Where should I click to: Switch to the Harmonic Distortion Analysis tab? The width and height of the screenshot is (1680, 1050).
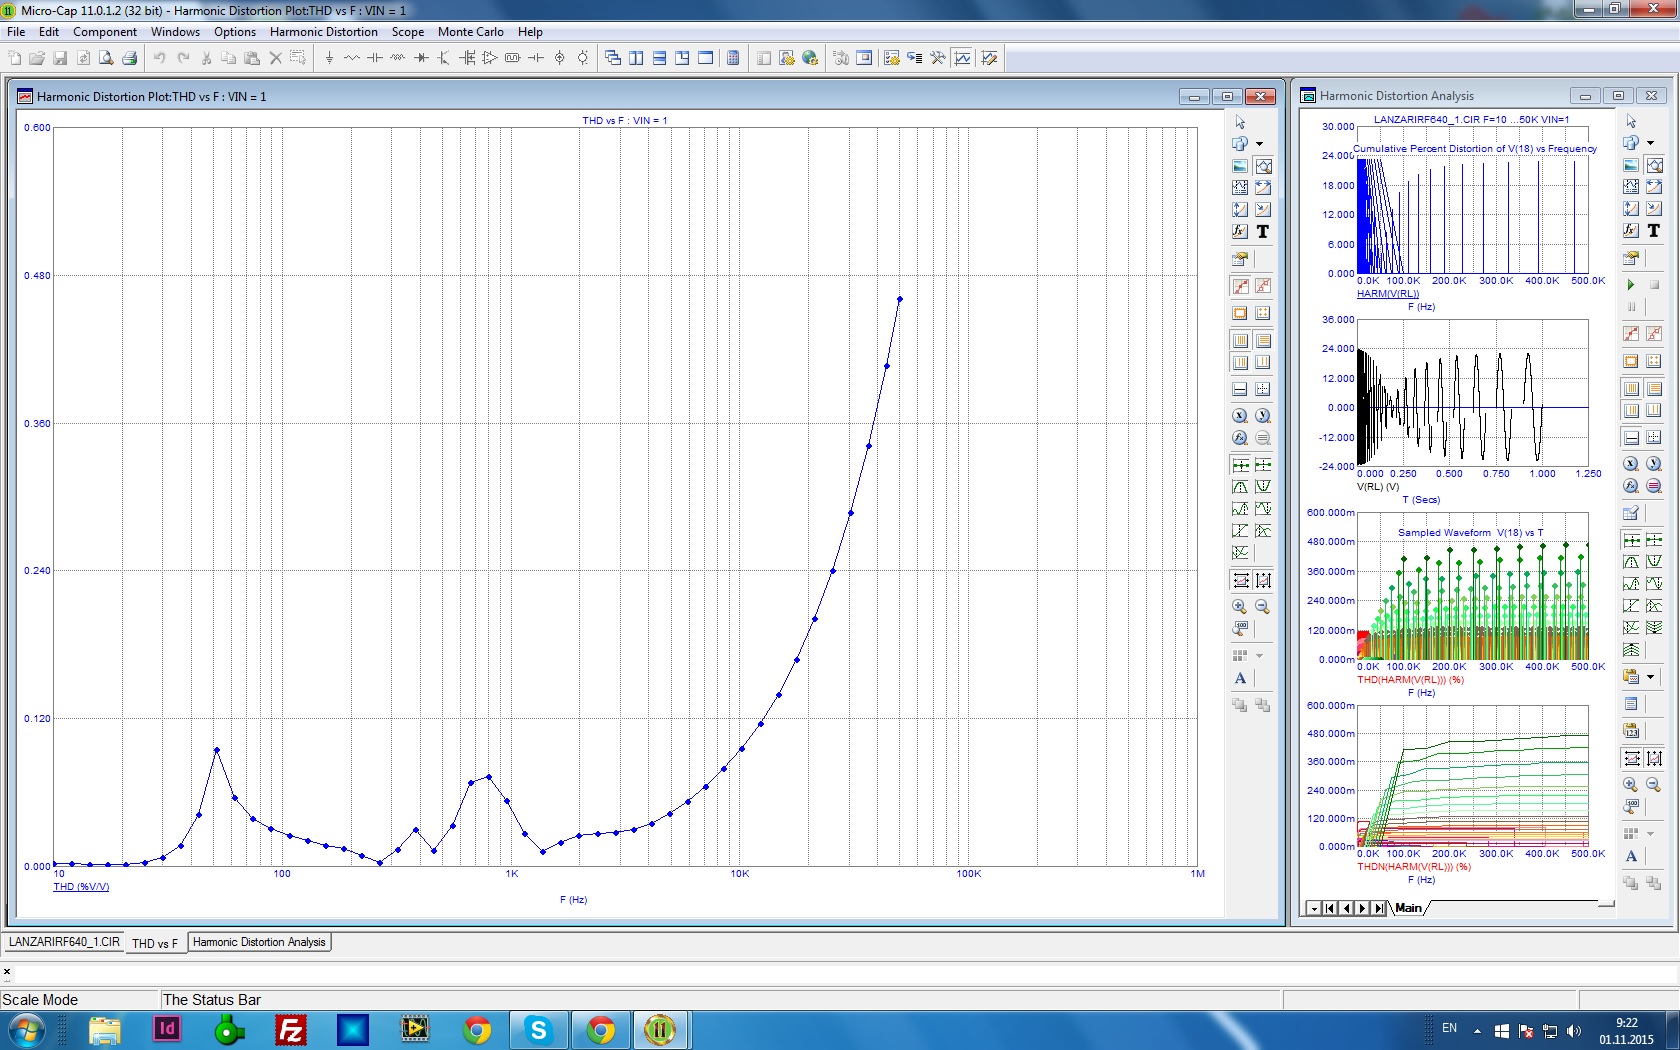[x=259, y=942]
